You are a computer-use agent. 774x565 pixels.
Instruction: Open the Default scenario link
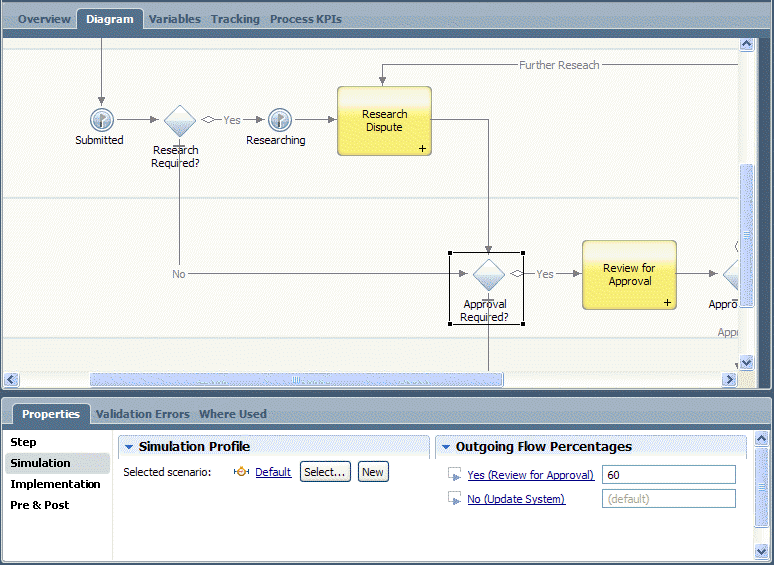[x=273, y=472]
